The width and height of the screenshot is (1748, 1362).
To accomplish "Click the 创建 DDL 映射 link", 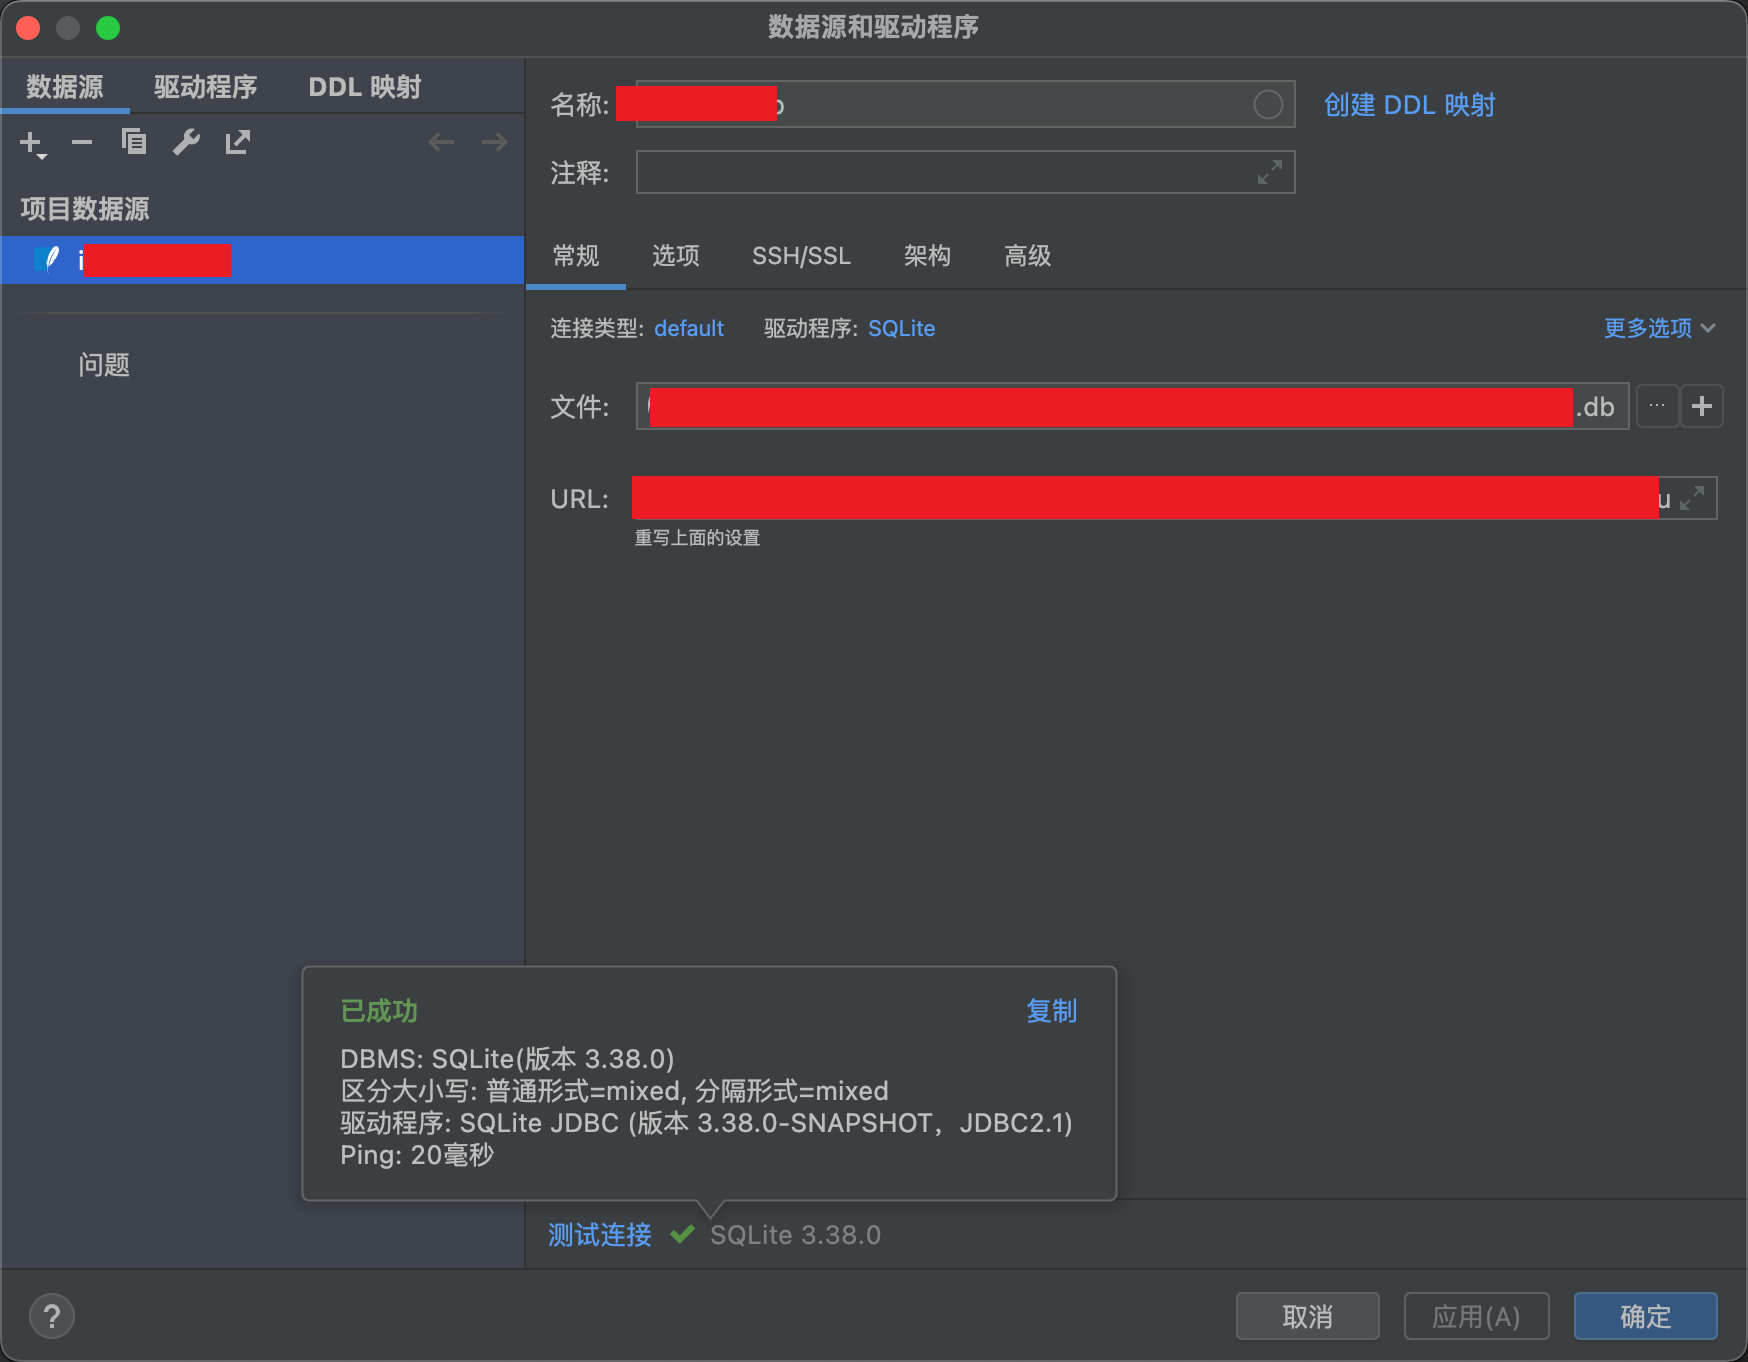I will (1409, 104).
